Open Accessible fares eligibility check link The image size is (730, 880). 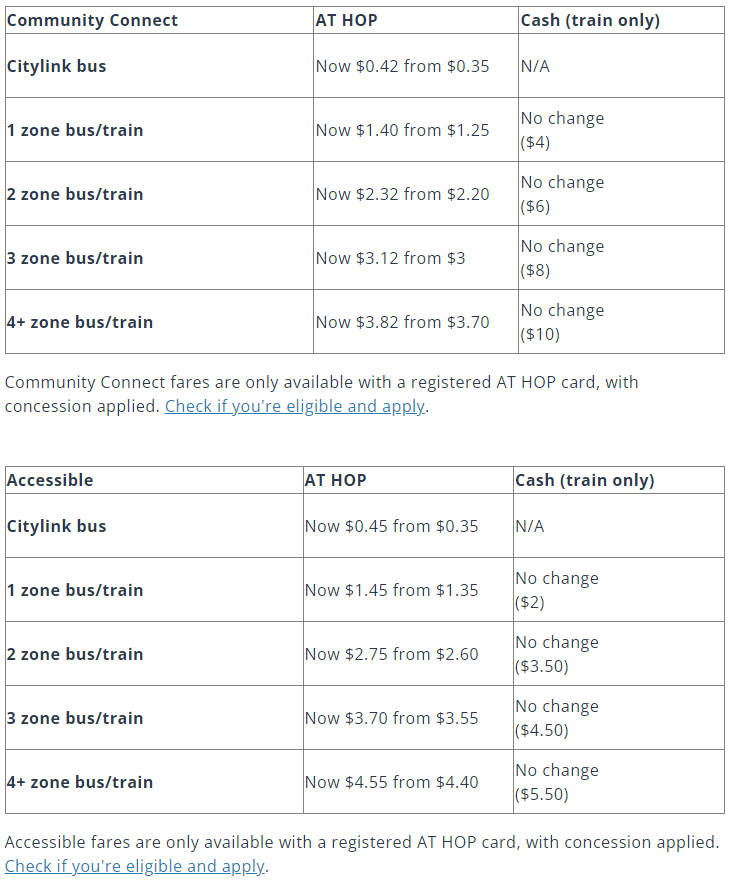[x=134, y=866]
